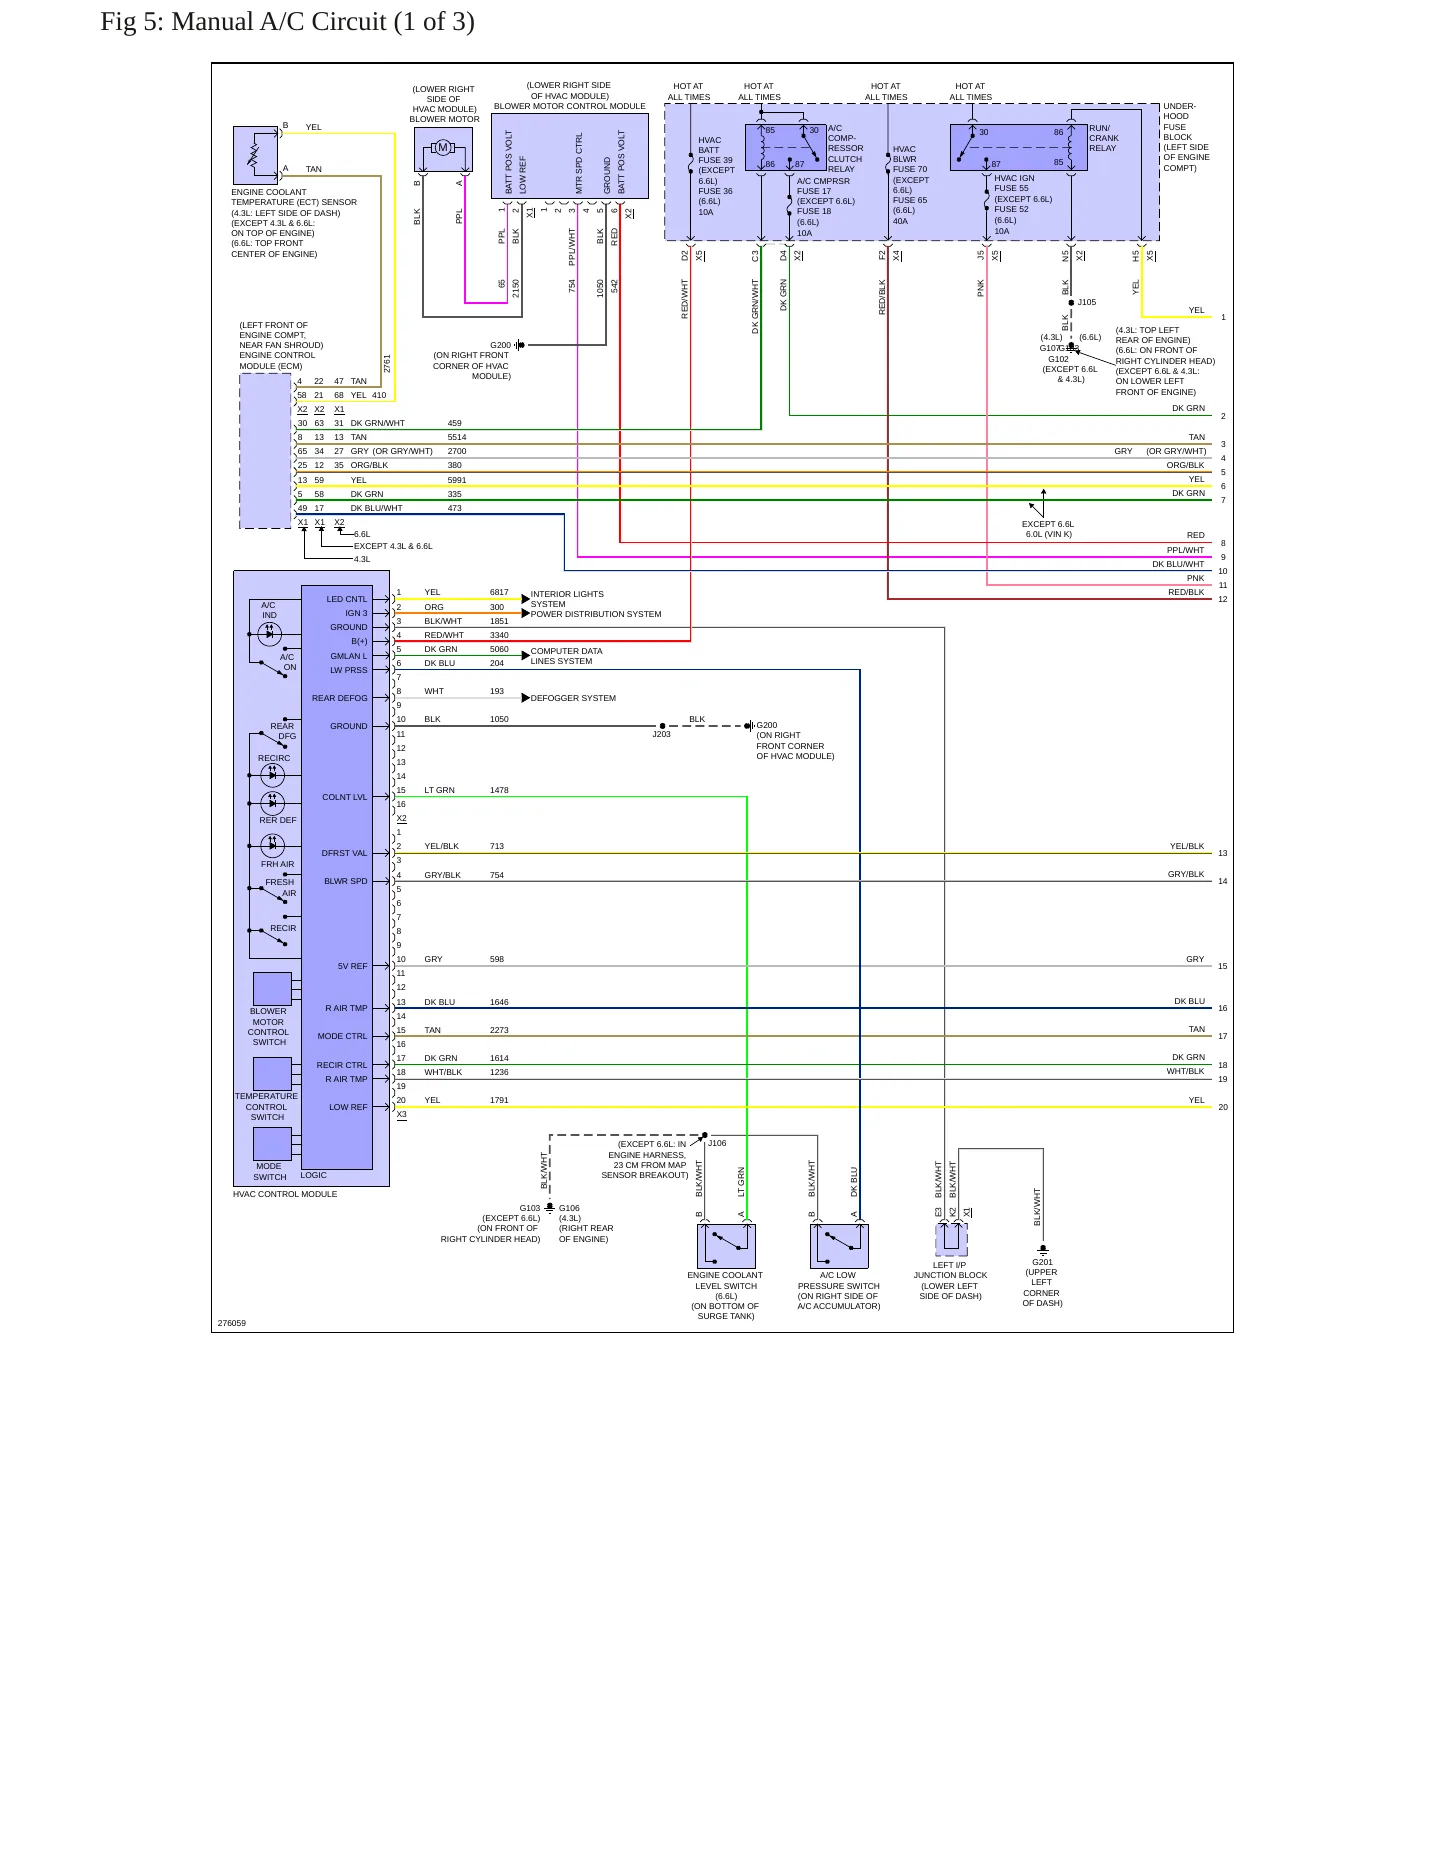The image size is (1445, 1870).
Task: Click the J203 splice dot
Action: pyautogui.click(x=662, y=726)
